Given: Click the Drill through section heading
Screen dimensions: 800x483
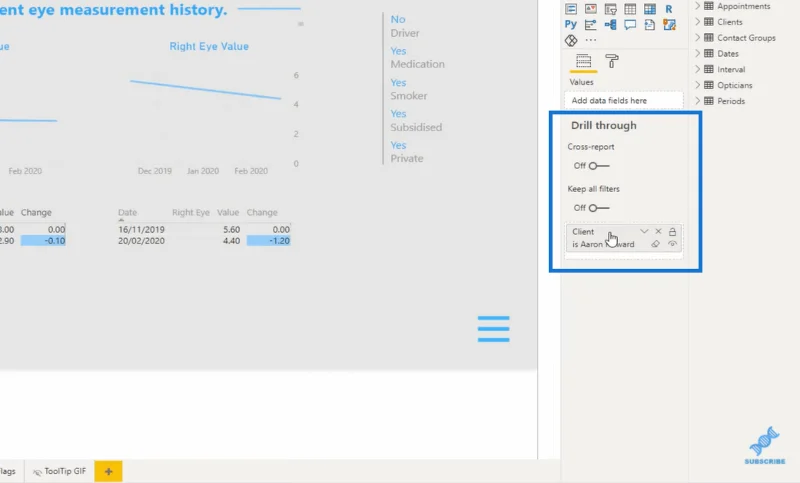Looking at the screenshot, I should (604, 125).
